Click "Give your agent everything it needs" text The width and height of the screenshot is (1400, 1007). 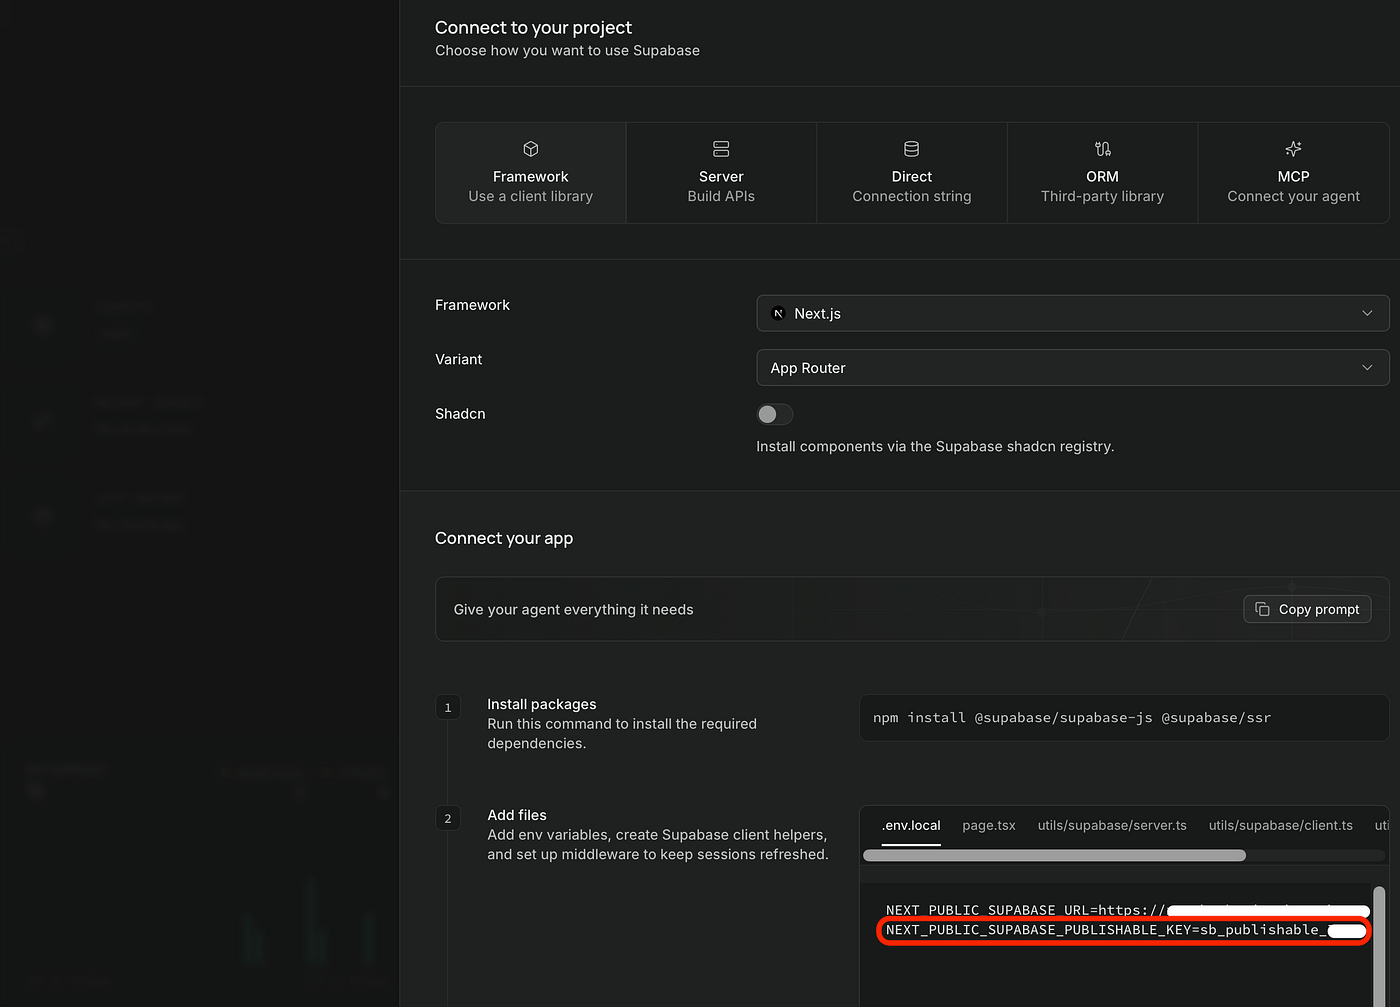click(x=573, y=610)
